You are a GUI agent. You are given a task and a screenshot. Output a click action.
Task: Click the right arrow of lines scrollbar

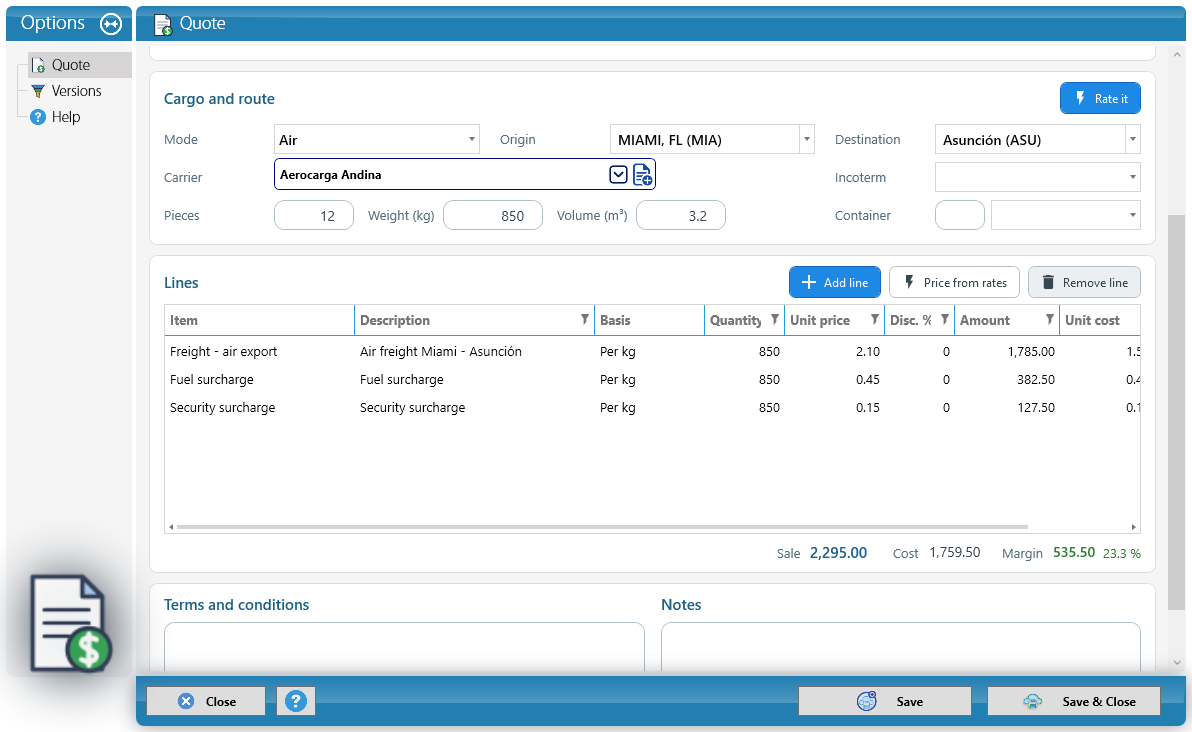1133,527
